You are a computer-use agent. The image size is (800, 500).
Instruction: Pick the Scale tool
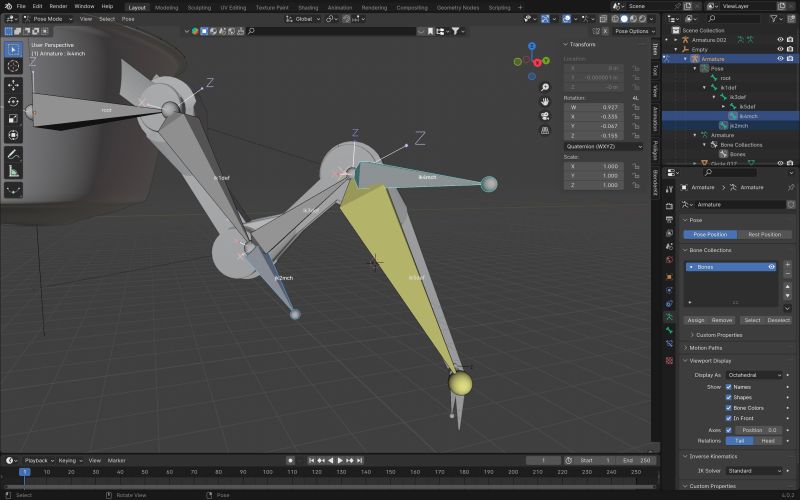point(13,118)
